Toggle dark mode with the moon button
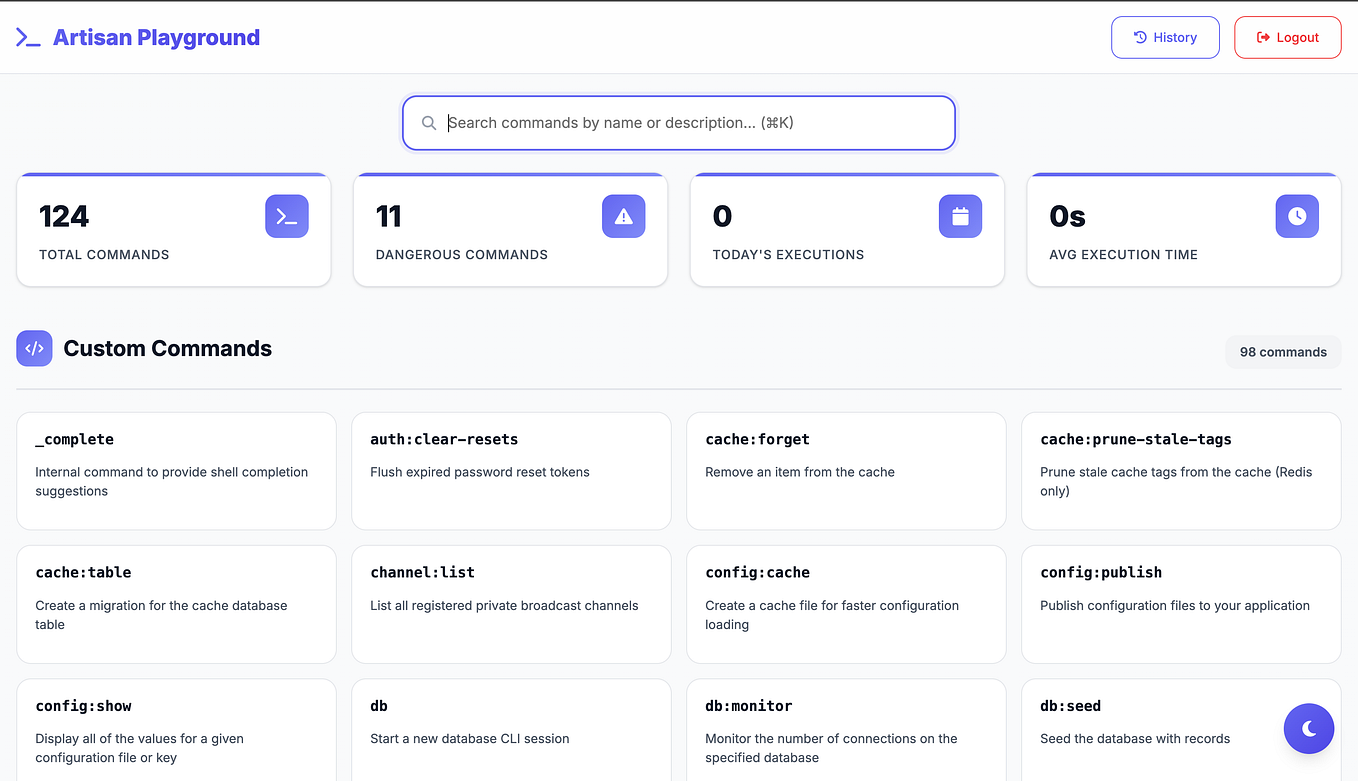Viewport: 1358px width, 781px height. (1309, 728)
